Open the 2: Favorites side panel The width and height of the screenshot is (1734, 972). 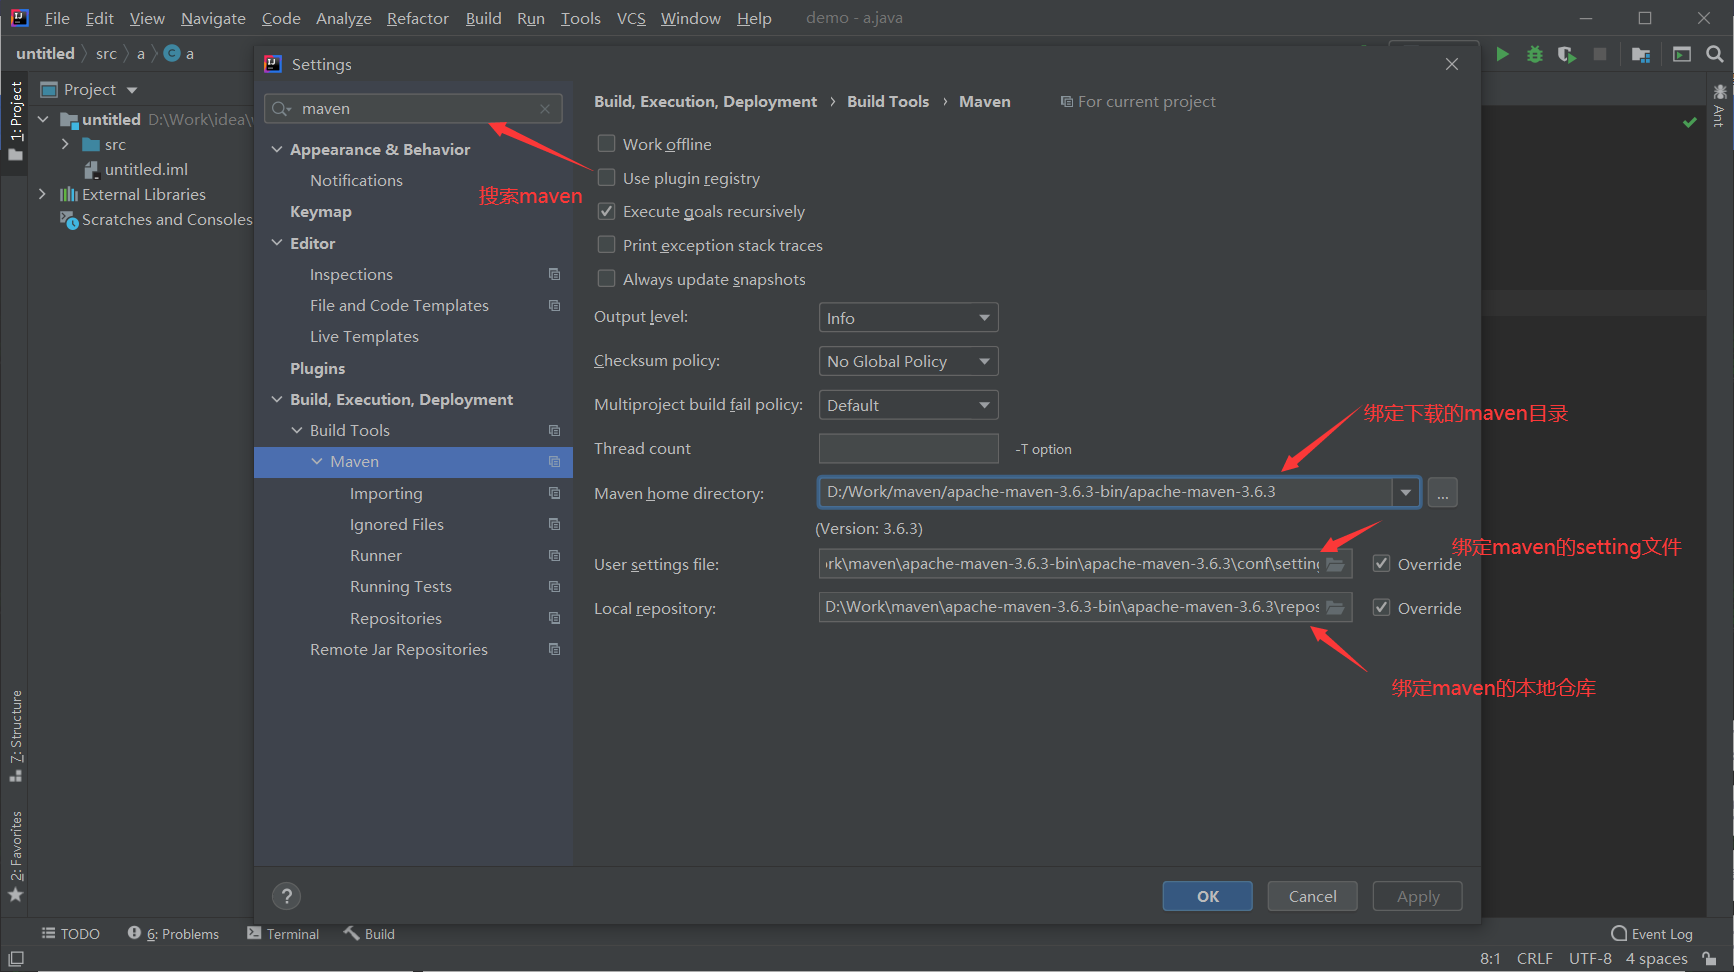16,856
